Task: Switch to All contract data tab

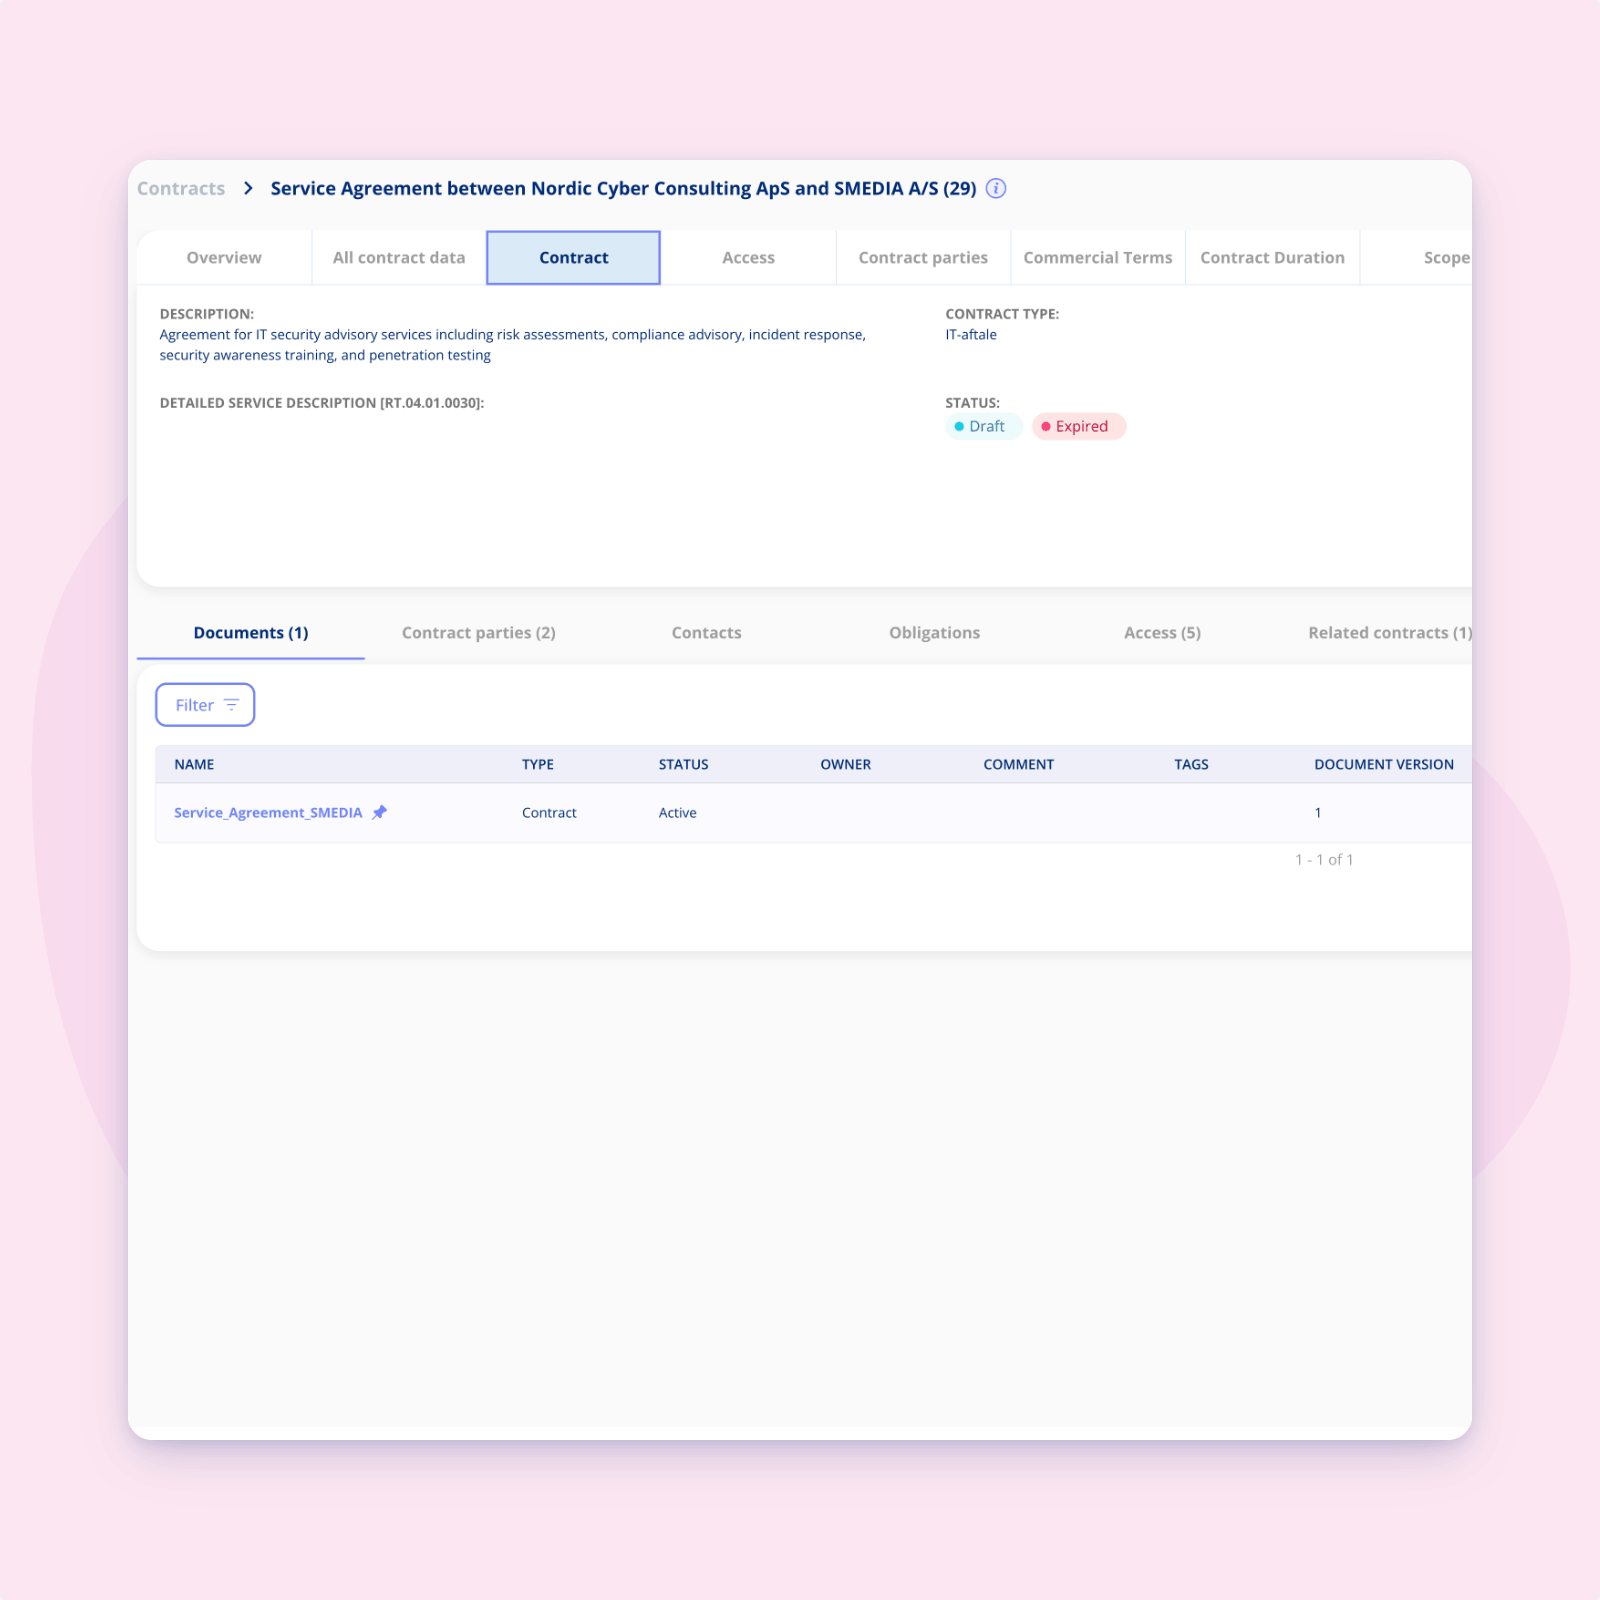Action: [x=399, y=257]
